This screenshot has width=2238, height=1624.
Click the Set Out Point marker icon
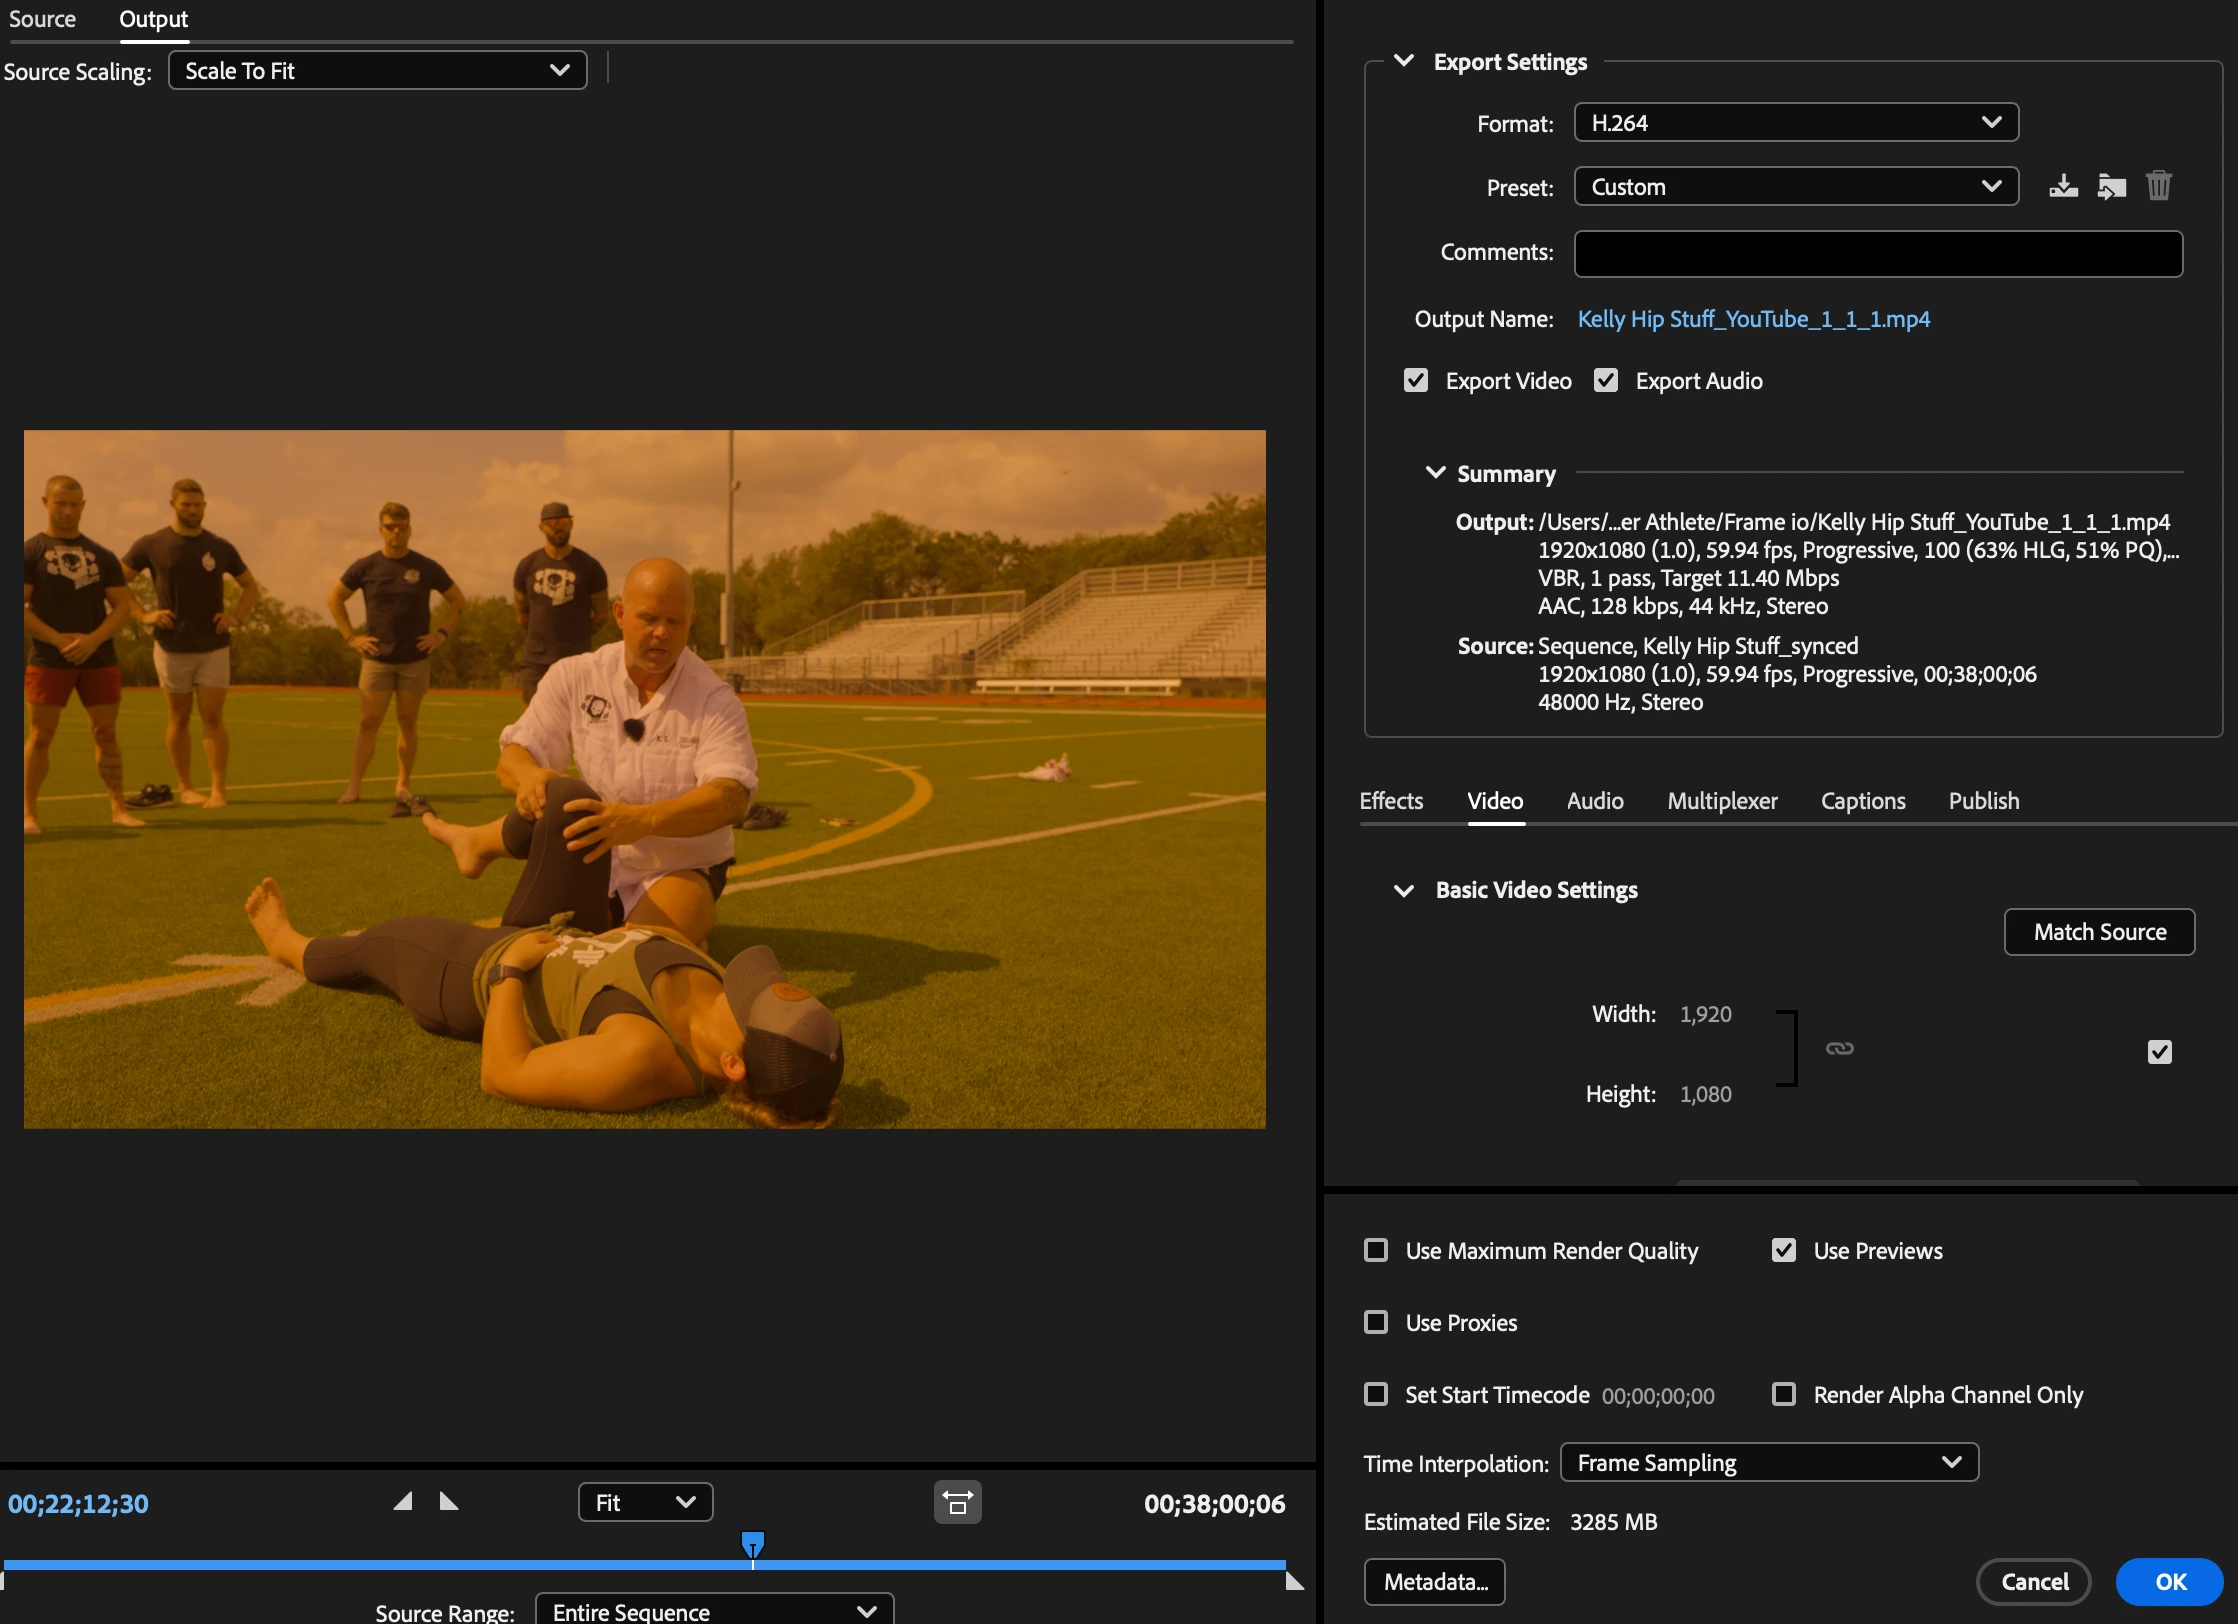(x=449, y=1502)
